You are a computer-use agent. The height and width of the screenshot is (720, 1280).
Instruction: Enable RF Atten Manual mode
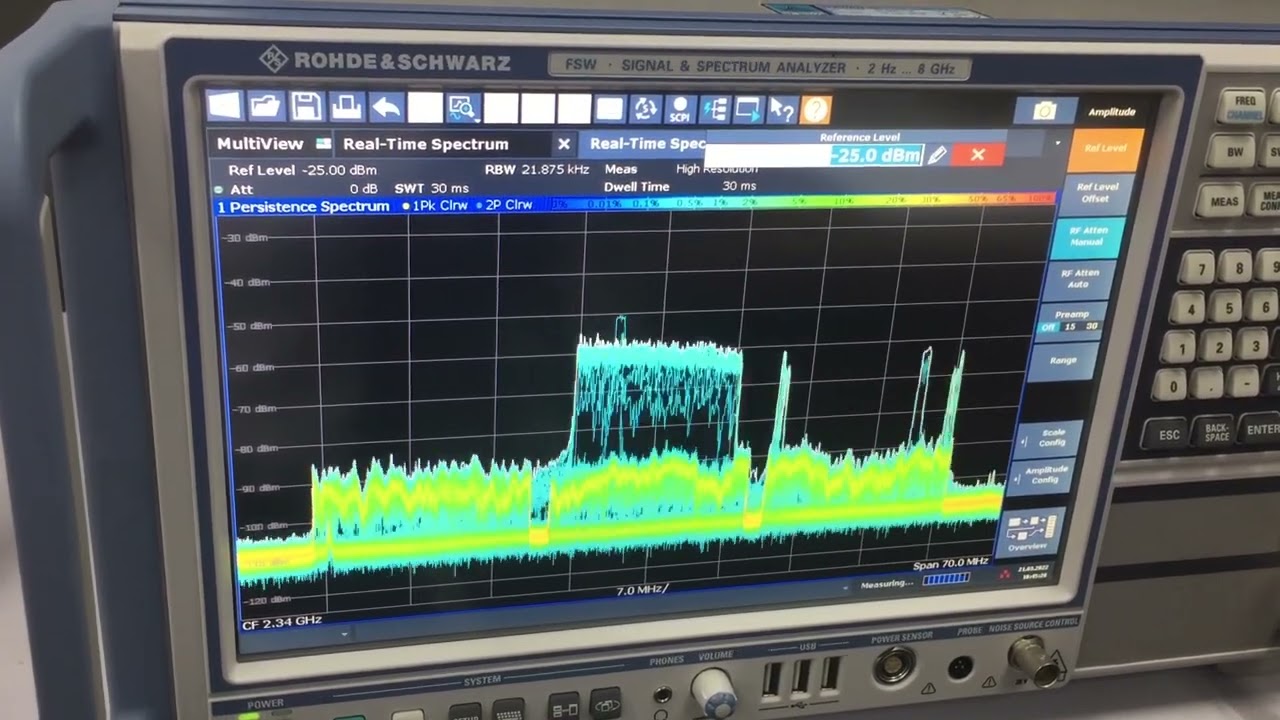pos(1088,237)
